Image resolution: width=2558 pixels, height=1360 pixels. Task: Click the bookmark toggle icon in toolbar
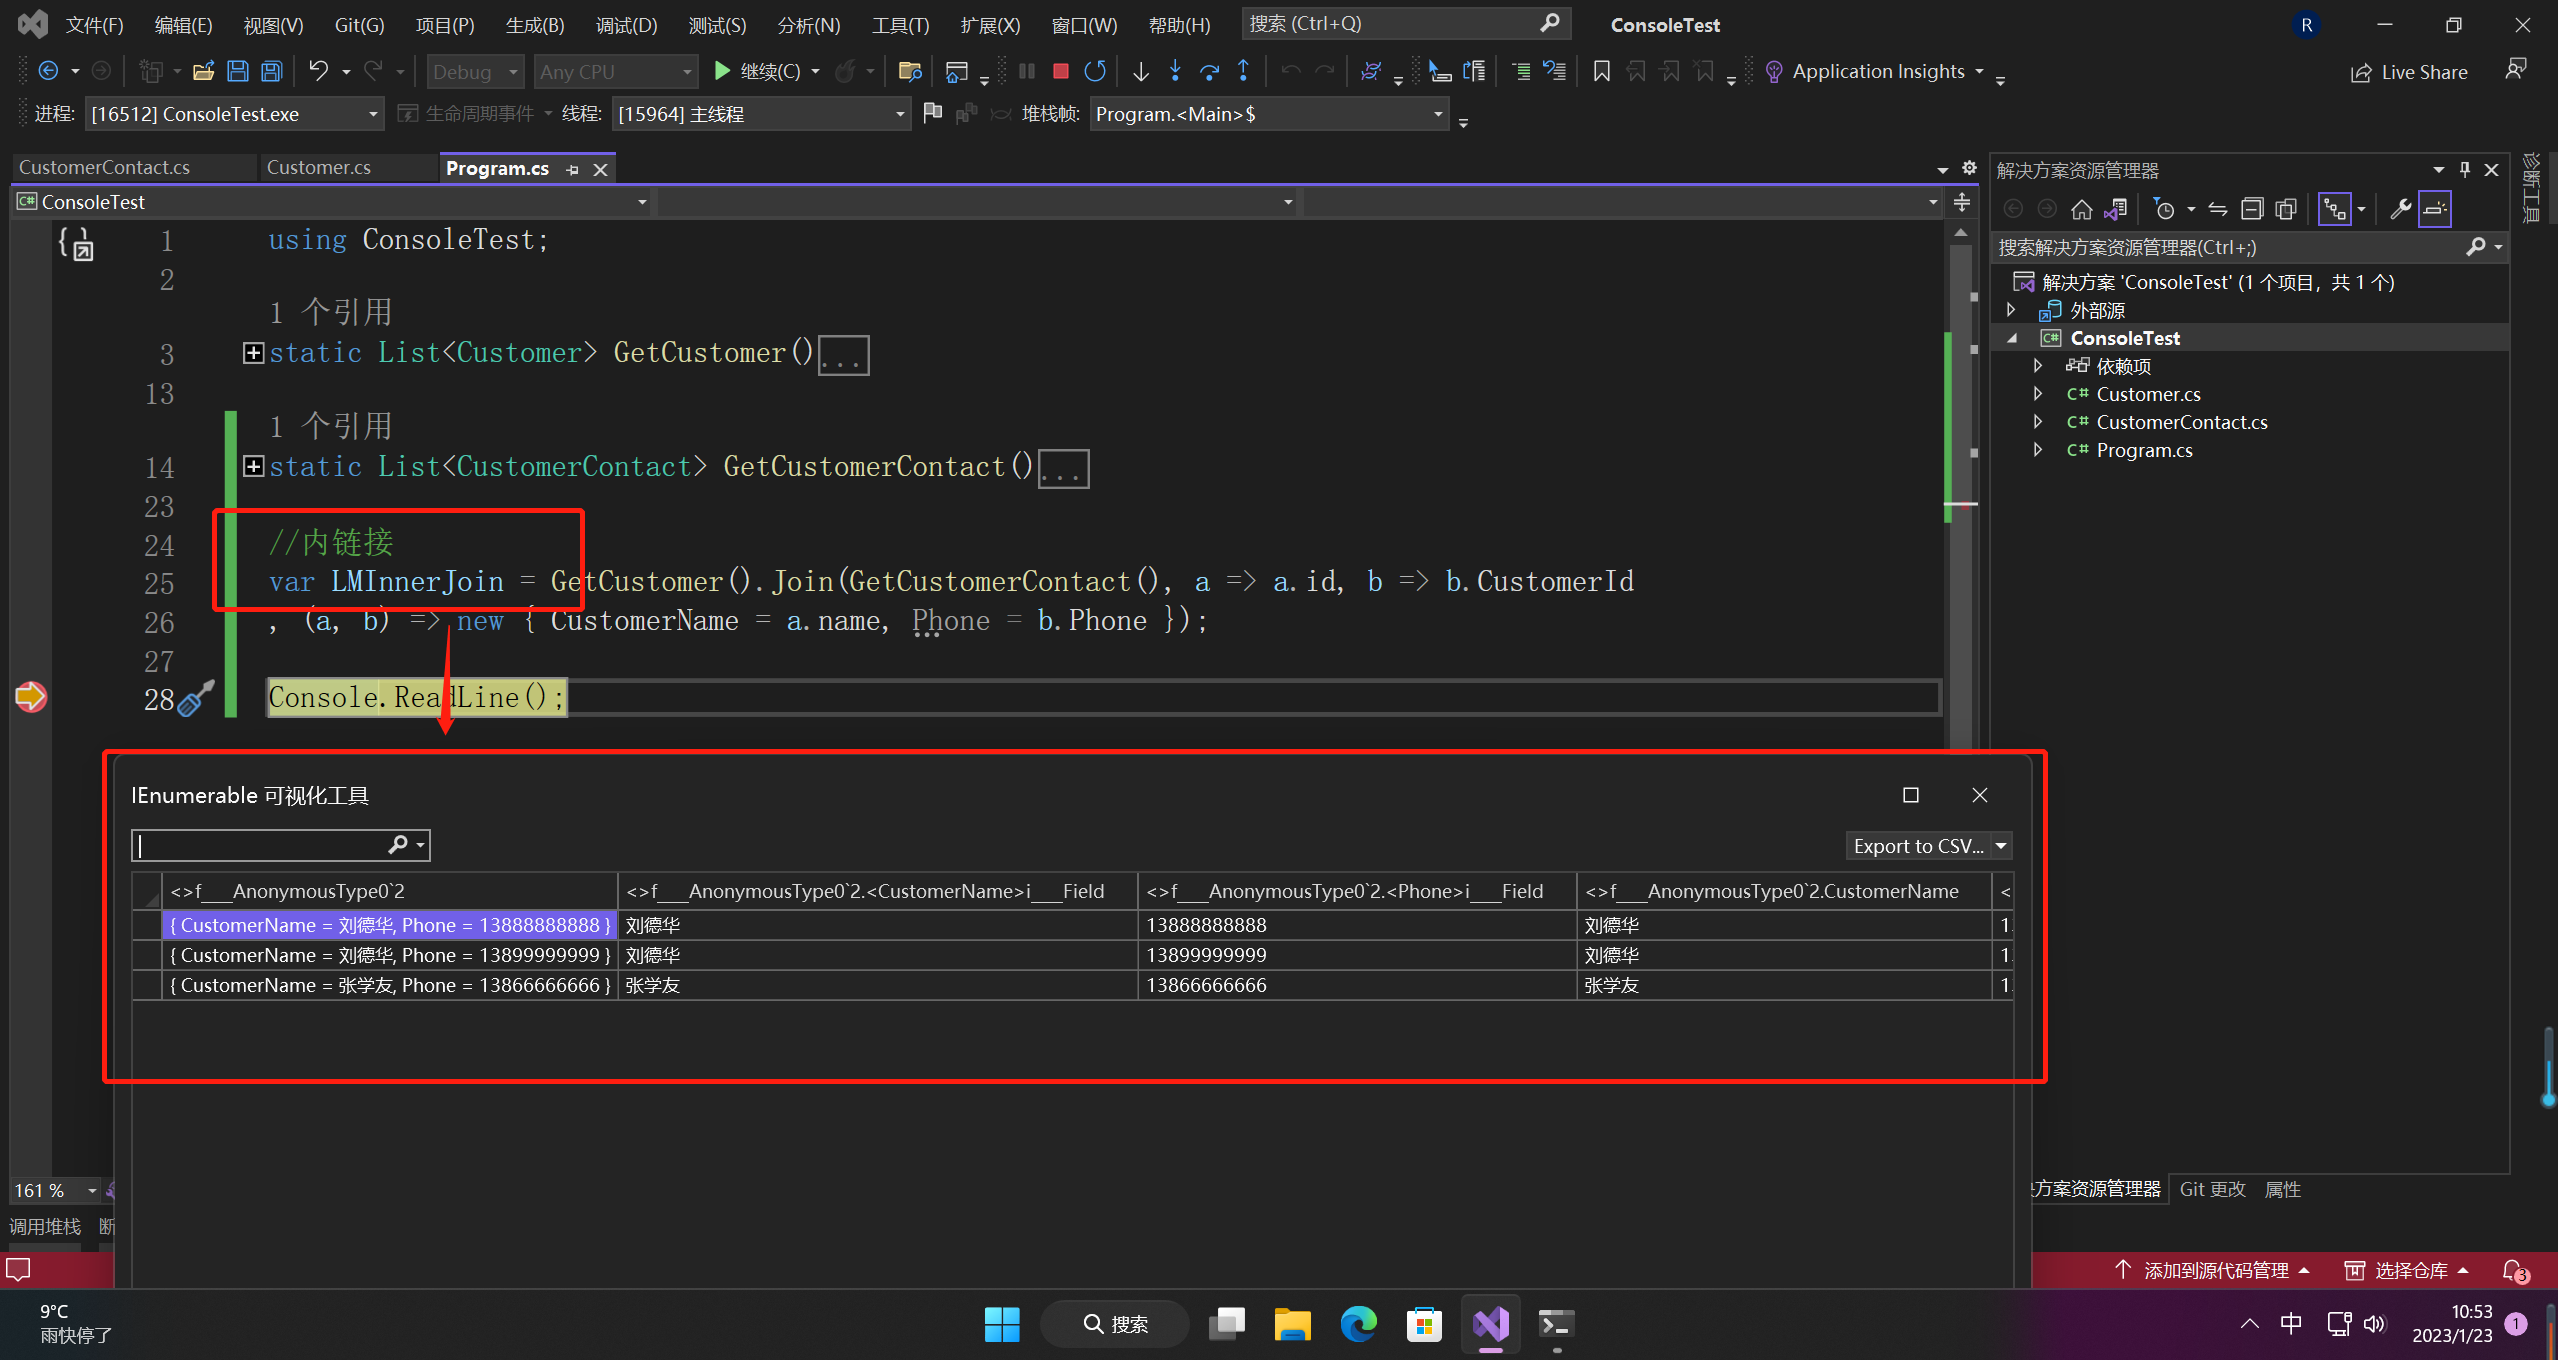pyautogui.click(x=1601, y=71)
